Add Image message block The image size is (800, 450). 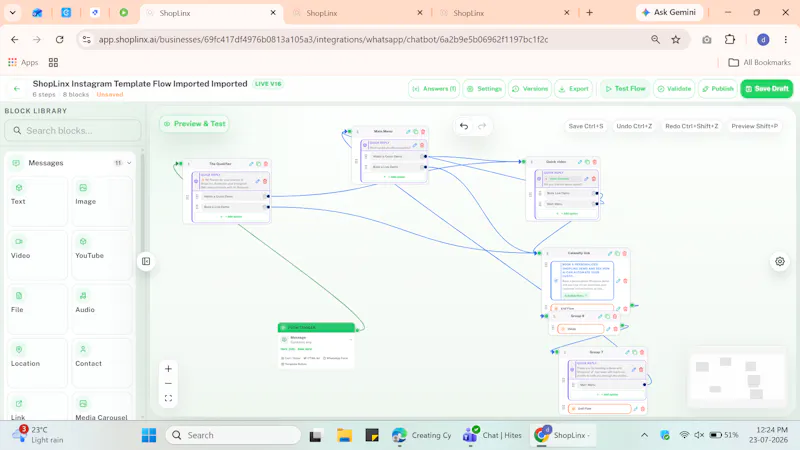(102, 202)
